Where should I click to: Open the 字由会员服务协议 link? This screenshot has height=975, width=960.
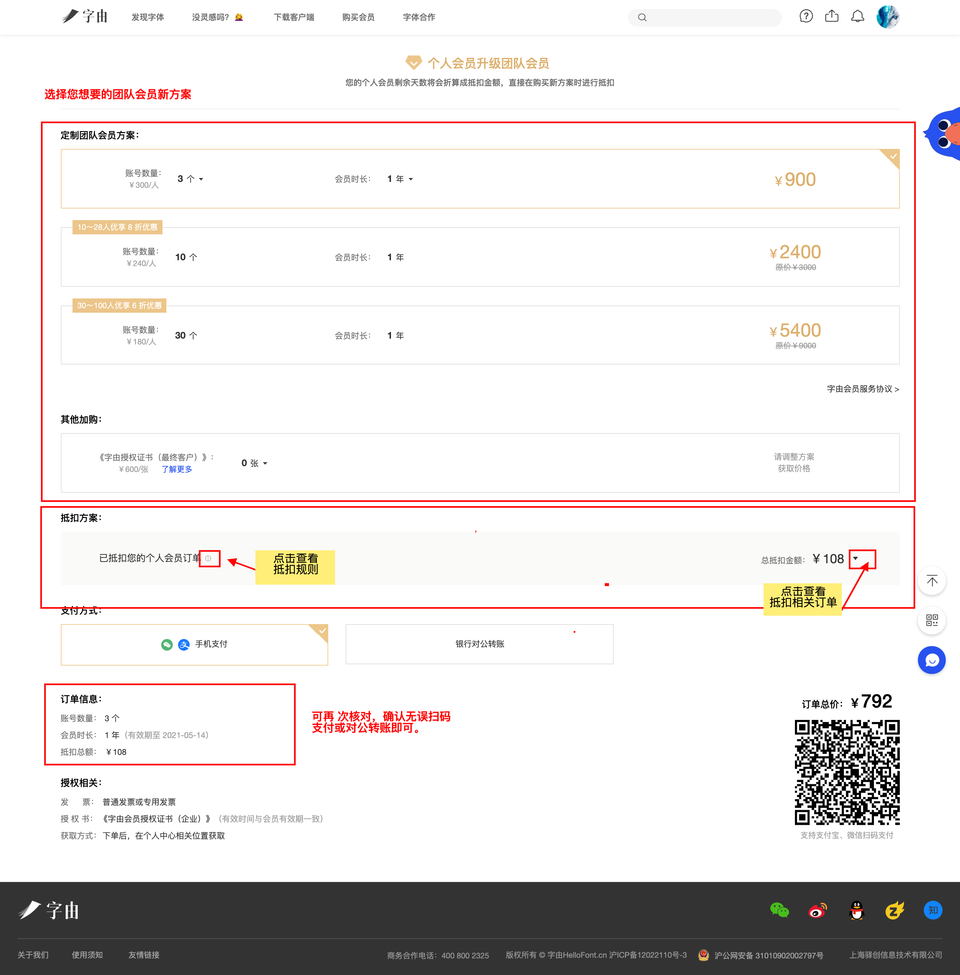coord(863,389)
